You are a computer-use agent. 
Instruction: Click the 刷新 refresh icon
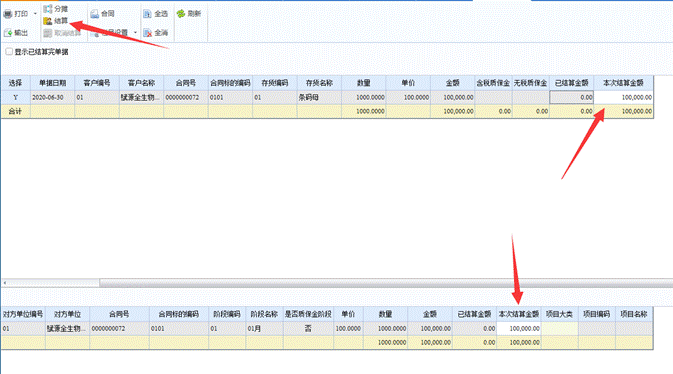click(181, 14)
